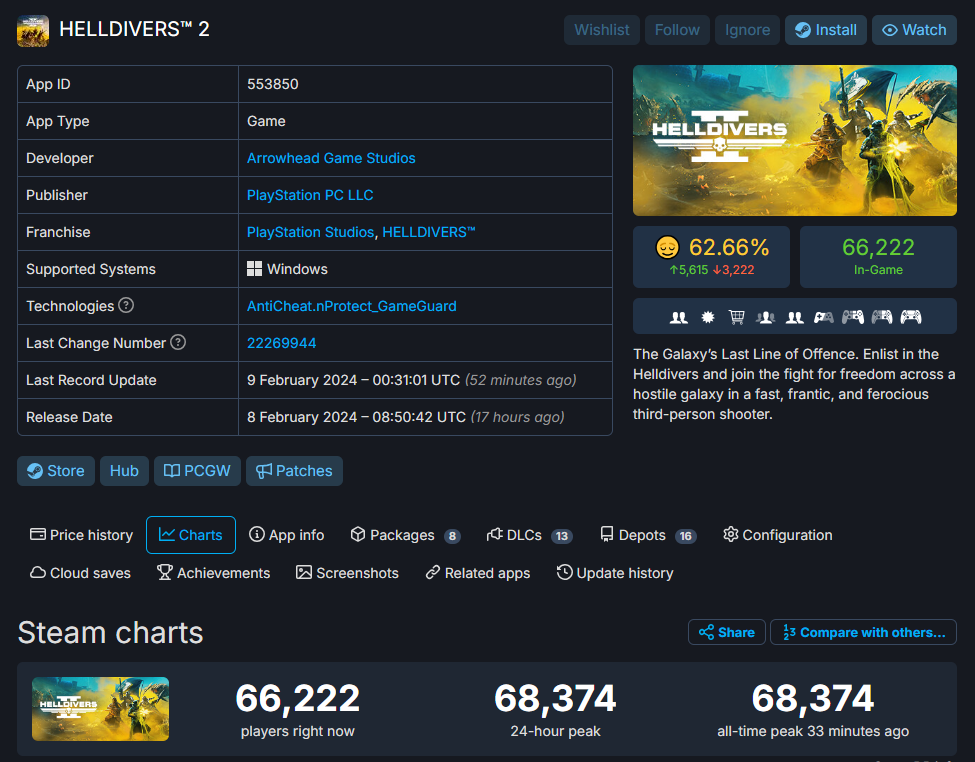
Task: Open the Screenshots tab
Action: (x=347, y=573)
